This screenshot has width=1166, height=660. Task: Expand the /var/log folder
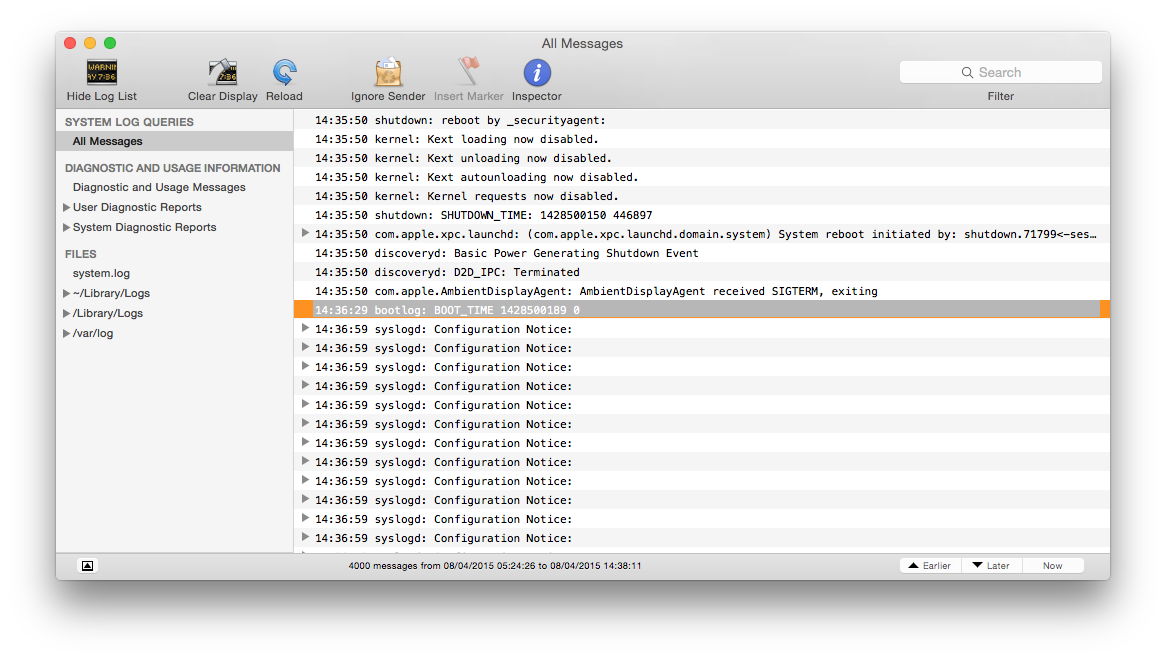(67, 334)
